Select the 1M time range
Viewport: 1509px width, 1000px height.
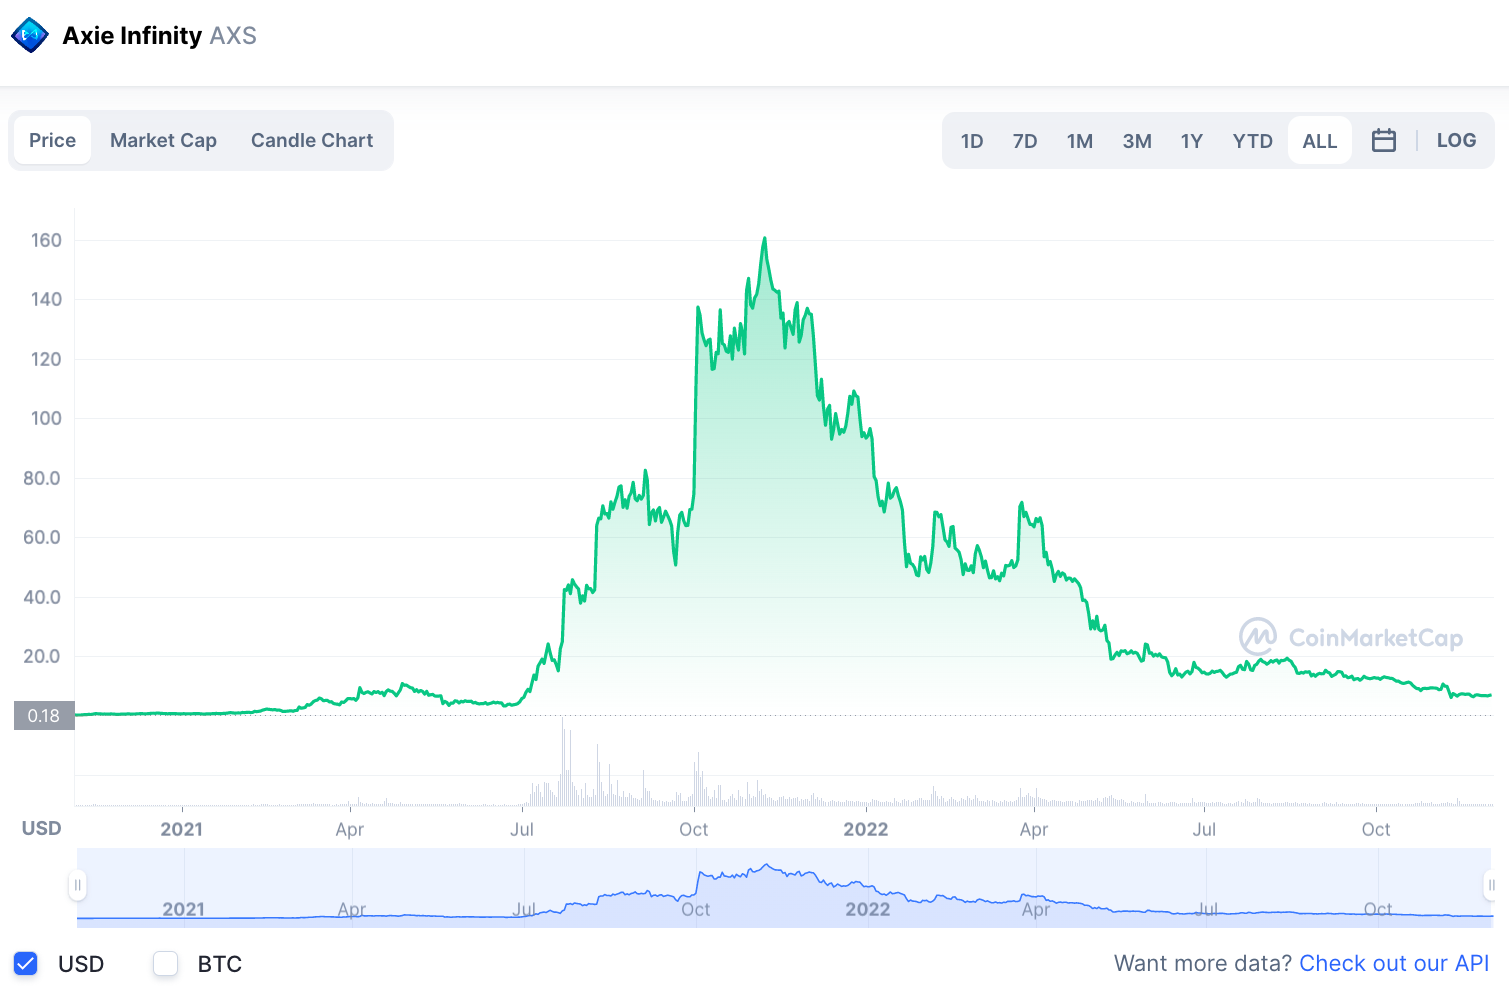(x=1080, y=141)
